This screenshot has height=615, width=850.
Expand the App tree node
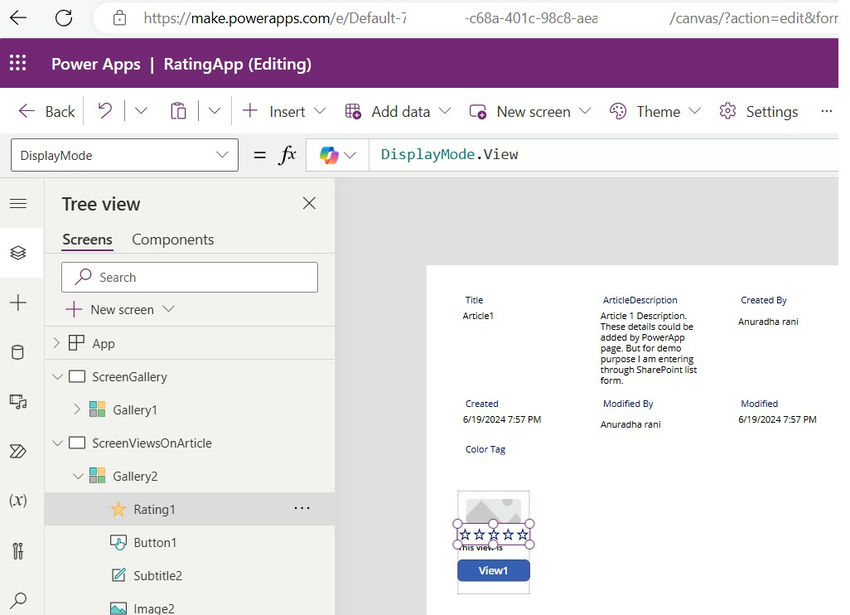[56, 344]
